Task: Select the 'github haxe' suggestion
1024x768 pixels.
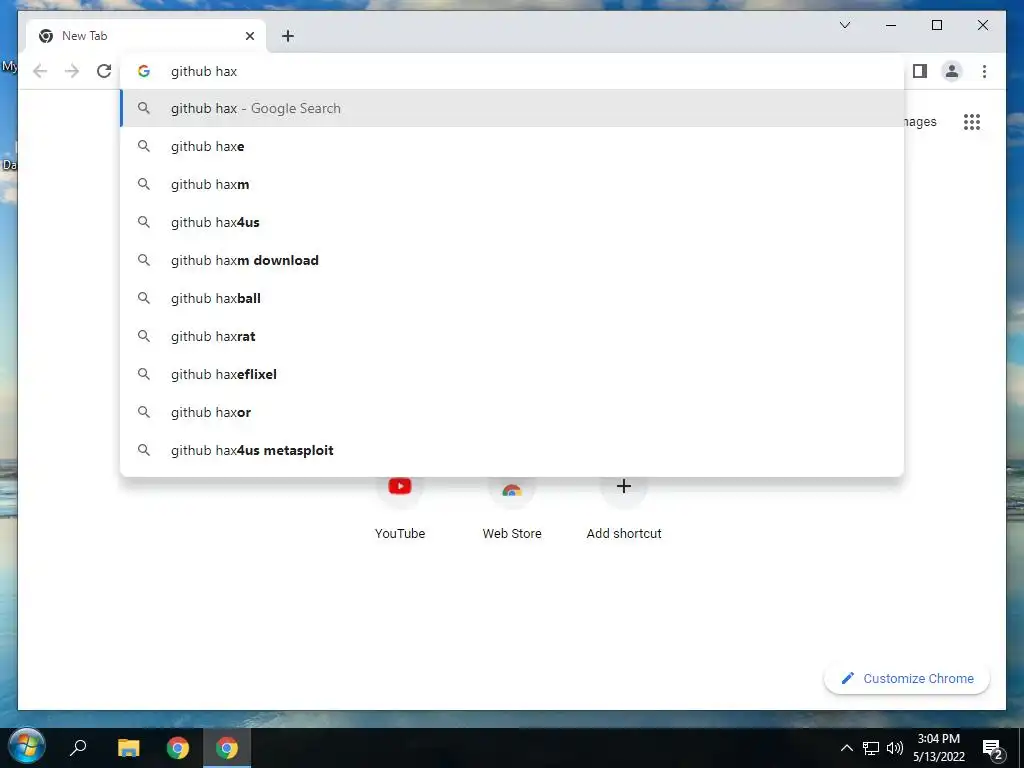Action: click(513, 146)
